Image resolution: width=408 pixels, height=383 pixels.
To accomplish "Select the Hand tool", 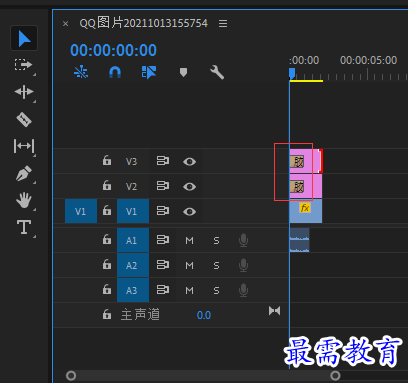I will click(x=24, y=200).
